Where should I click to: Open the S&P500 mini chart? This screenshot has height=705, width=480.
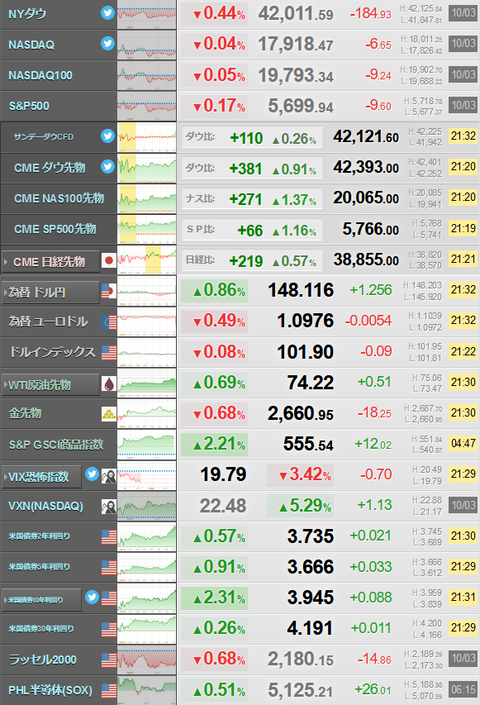coord(147,106)
